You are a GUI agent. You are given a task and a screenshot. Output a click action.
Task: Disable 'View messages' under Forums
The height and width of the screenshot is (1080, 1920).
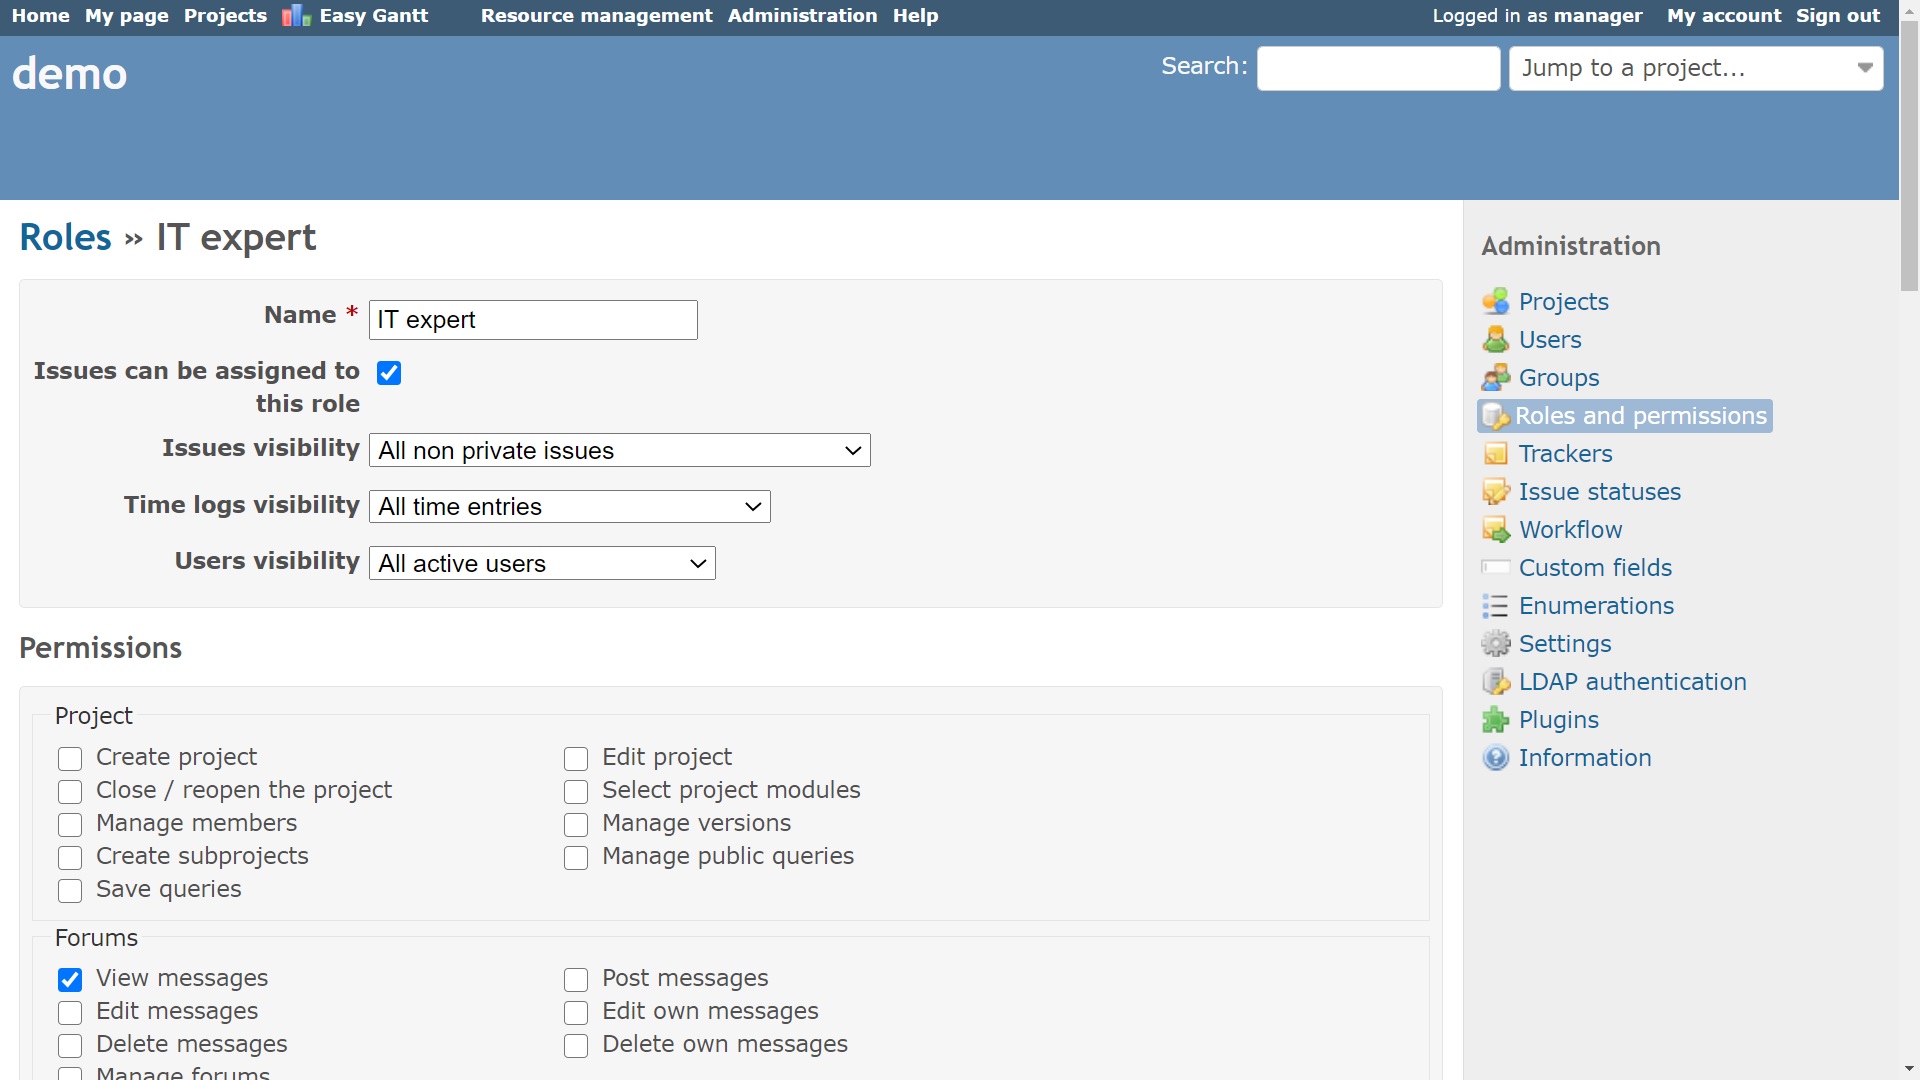point(70,980)
